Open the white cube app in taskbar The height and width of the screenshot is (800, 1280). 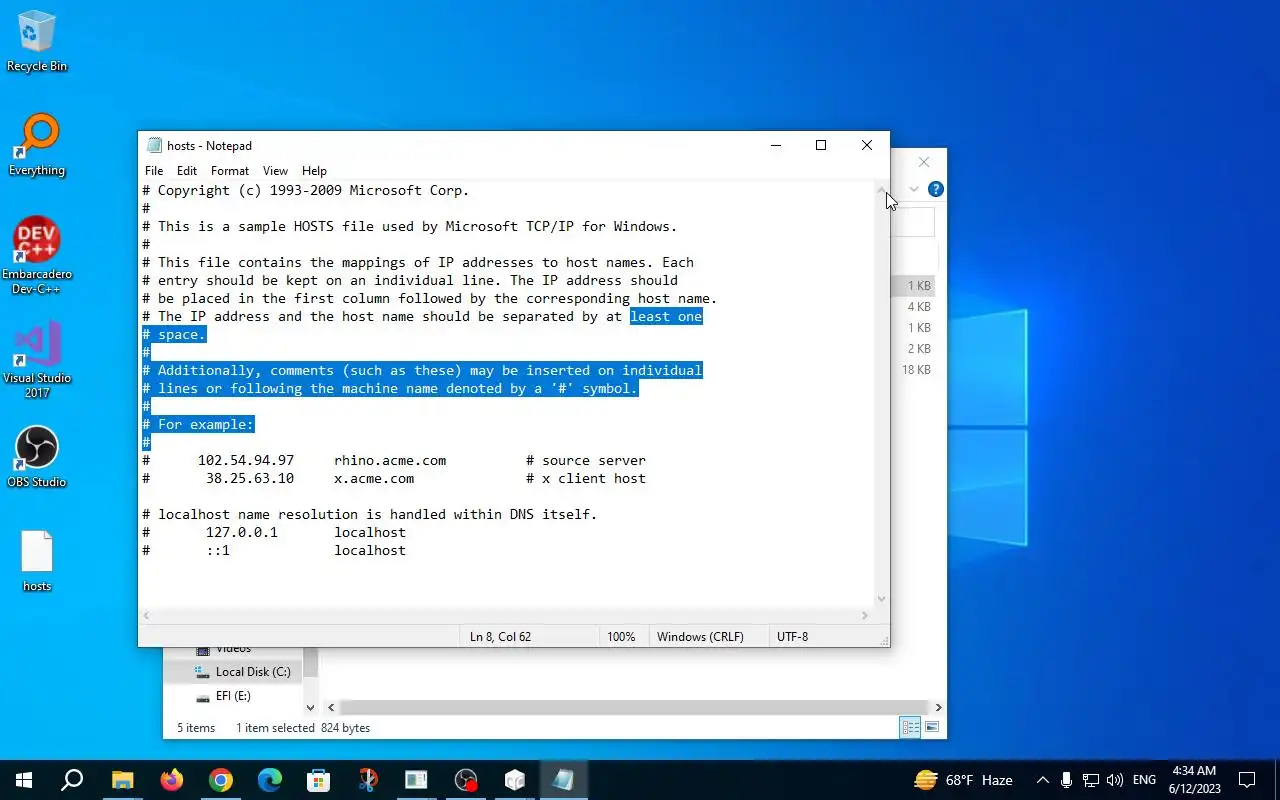[515, 780]
